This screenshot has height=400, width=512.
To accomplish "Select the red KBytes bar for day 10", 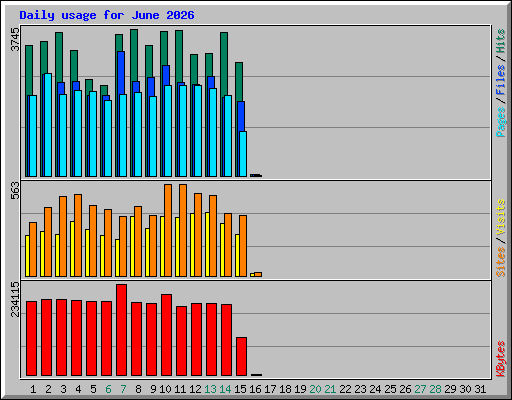I will click(166, 335).
